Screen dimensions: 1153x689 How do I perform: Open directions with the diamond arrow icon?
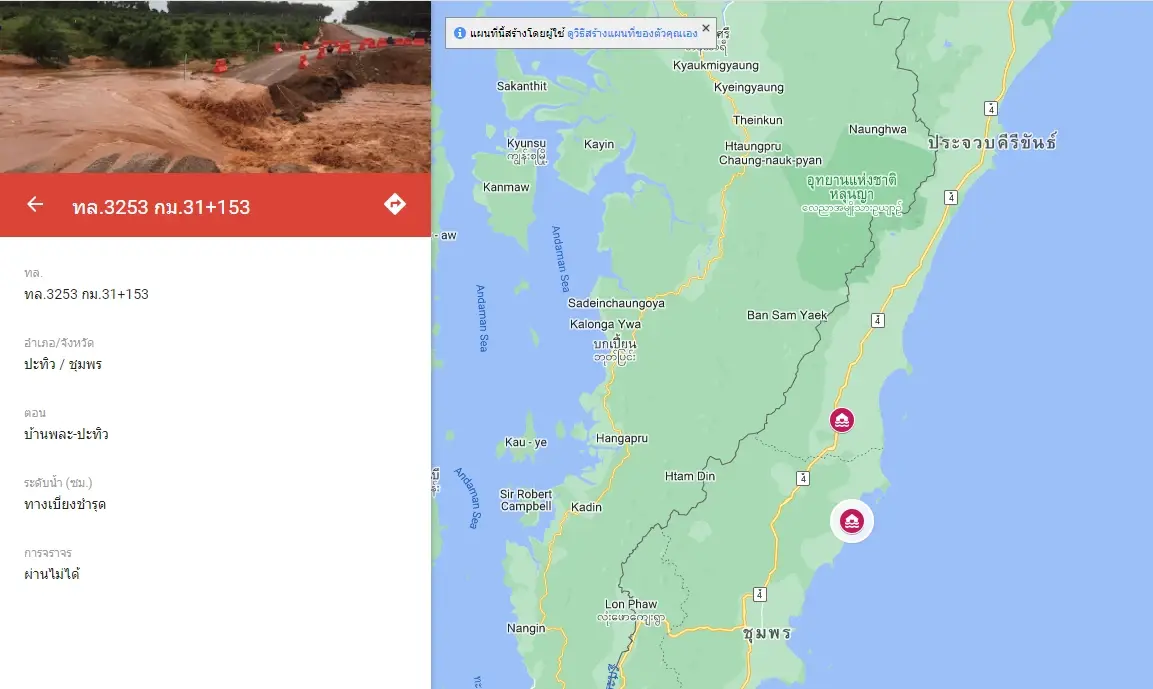click(395, 204)
